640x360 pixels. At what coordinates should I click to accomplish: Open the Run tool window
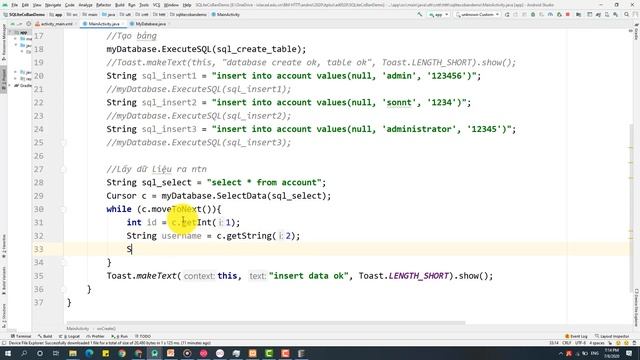coord(120,336)
